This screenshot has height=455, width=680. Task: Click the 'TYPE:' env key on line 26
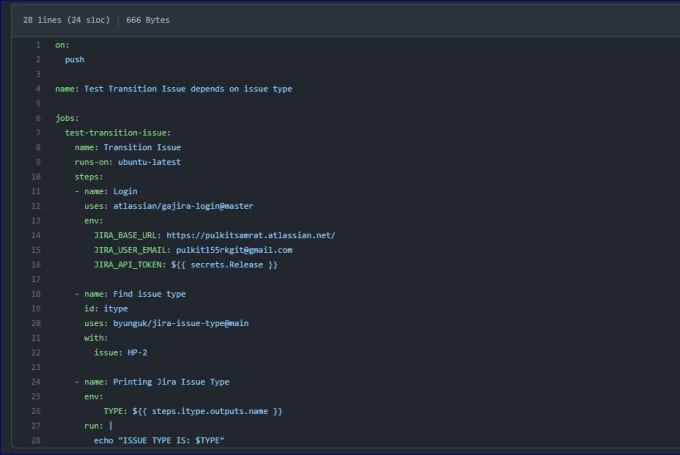point(115,411)
